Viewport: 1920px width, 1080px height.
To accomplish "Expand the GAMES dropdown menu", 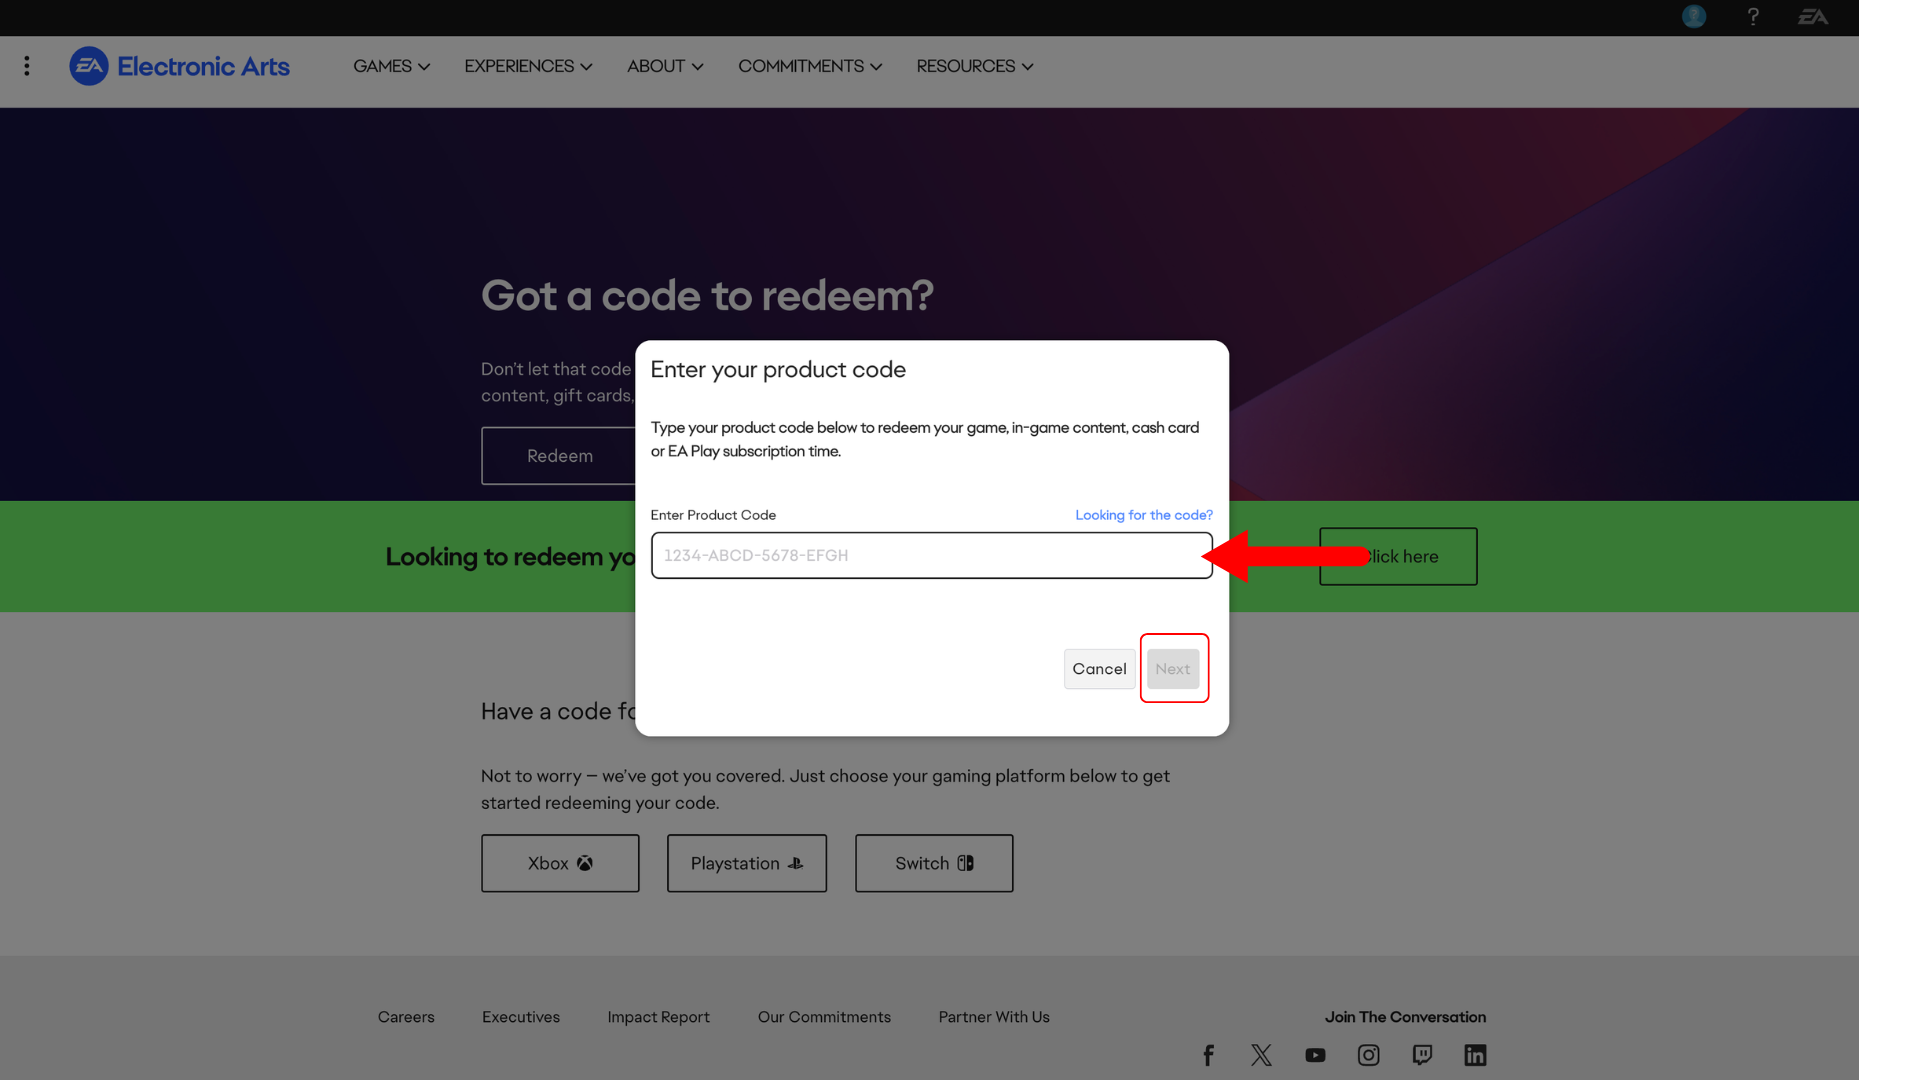I will tap(391, 66).
